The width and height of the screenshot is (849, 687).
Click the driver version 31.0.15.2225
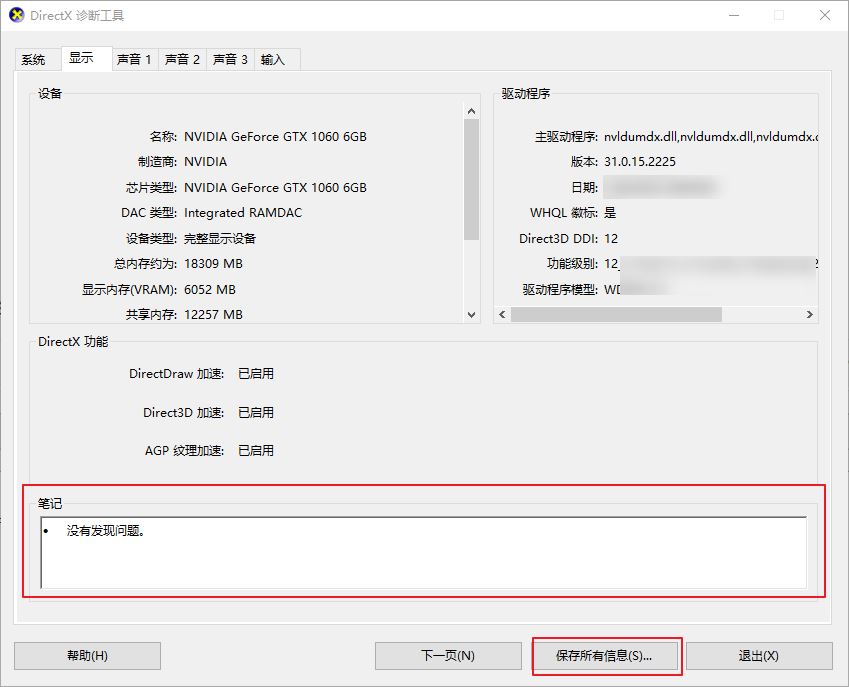pyautogui.click(x=640, y=161)
